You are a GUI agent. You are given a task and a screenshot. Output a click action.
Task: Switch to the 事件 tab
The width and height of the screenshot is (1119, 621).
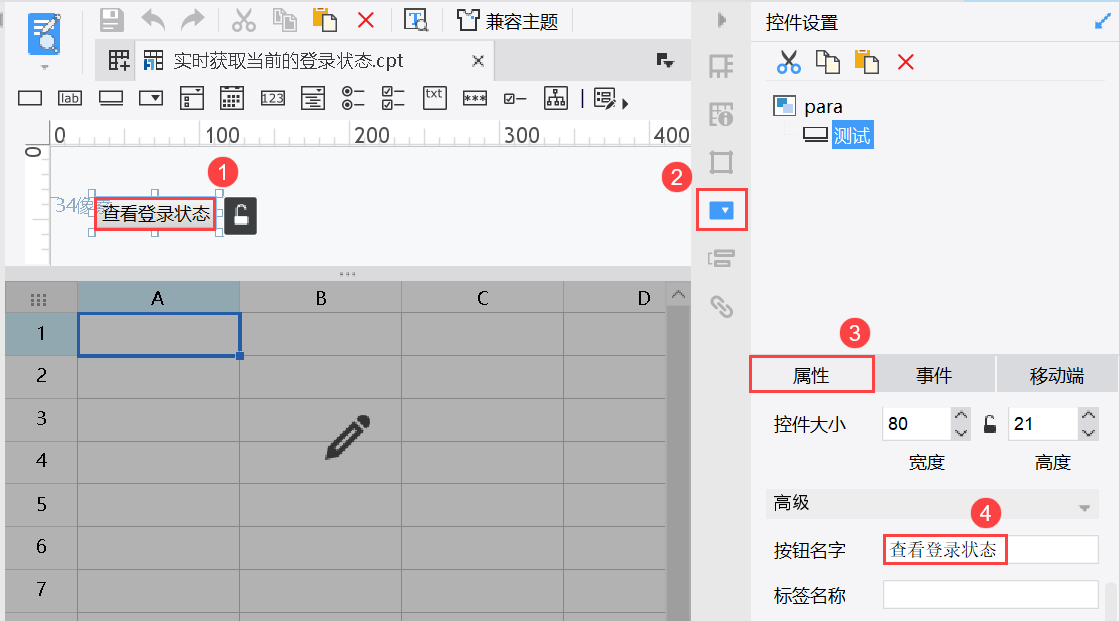934,373
